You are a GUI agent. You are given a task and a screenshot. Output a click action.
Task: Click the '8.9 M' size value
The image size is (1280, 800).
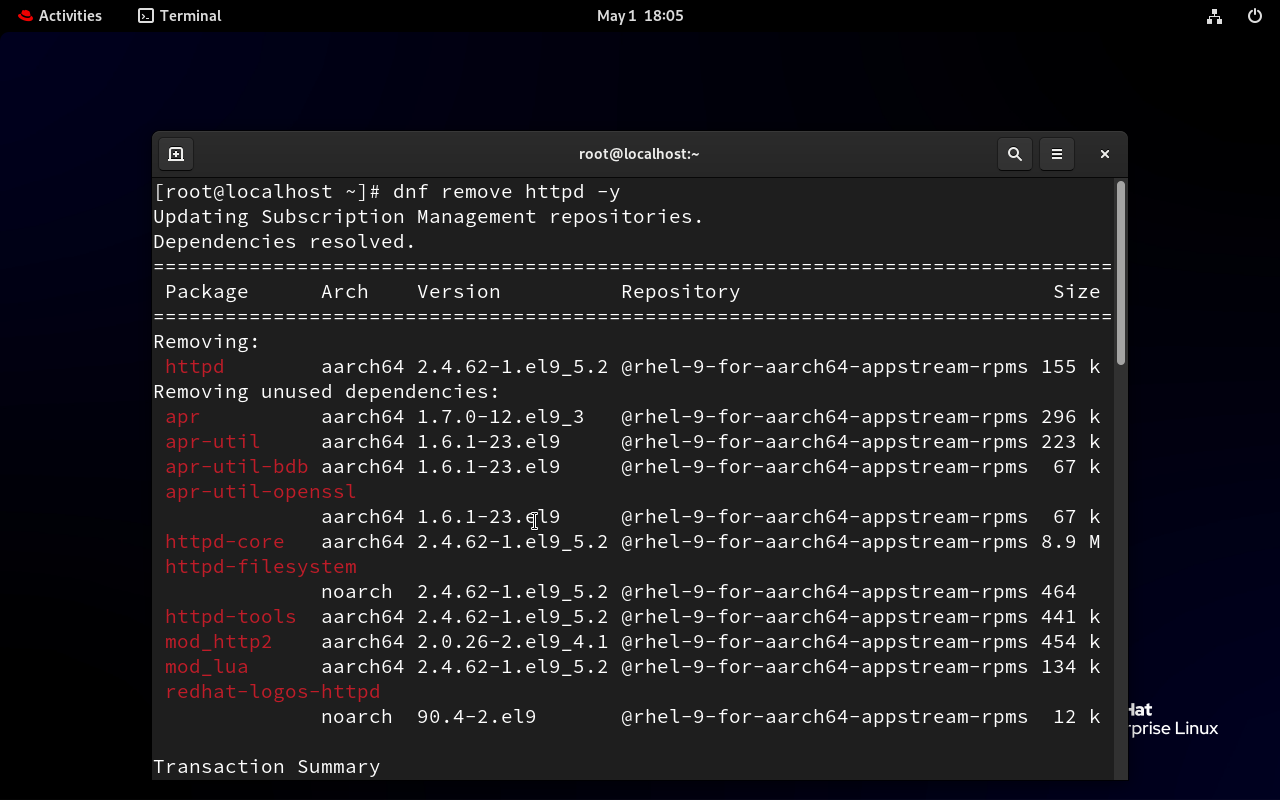click(1071, 542)
